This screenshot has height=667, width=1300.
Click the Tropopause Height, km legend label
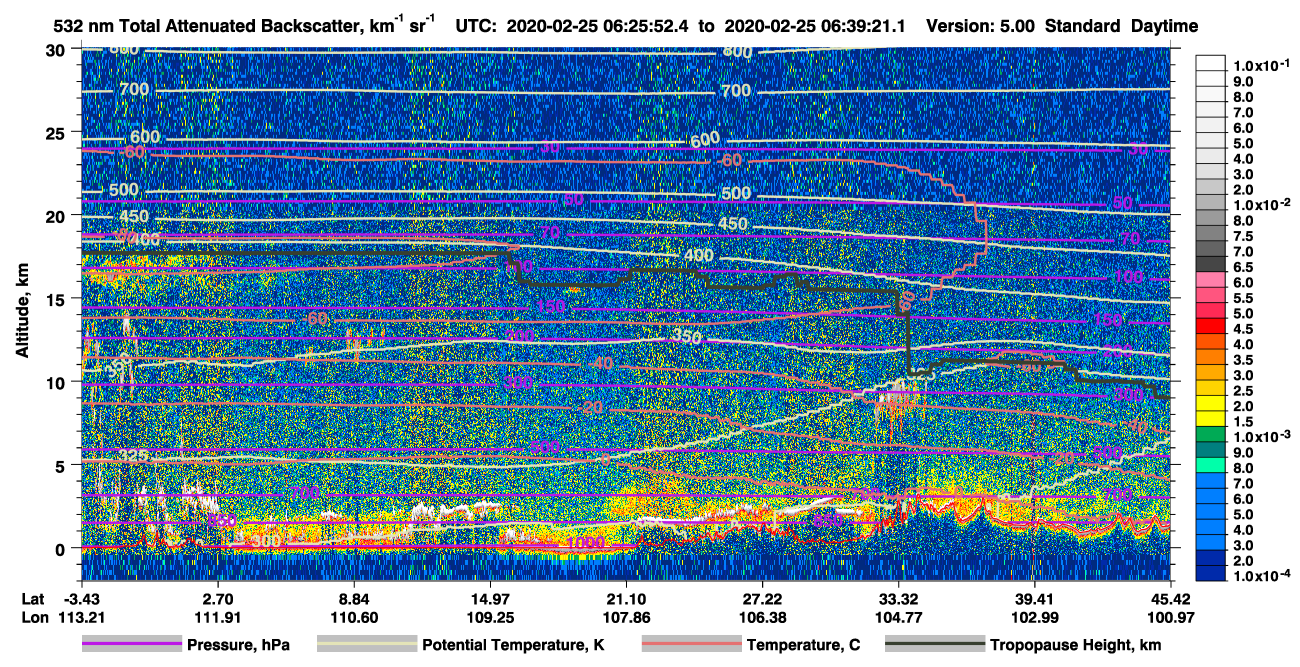coord(1075,645)
